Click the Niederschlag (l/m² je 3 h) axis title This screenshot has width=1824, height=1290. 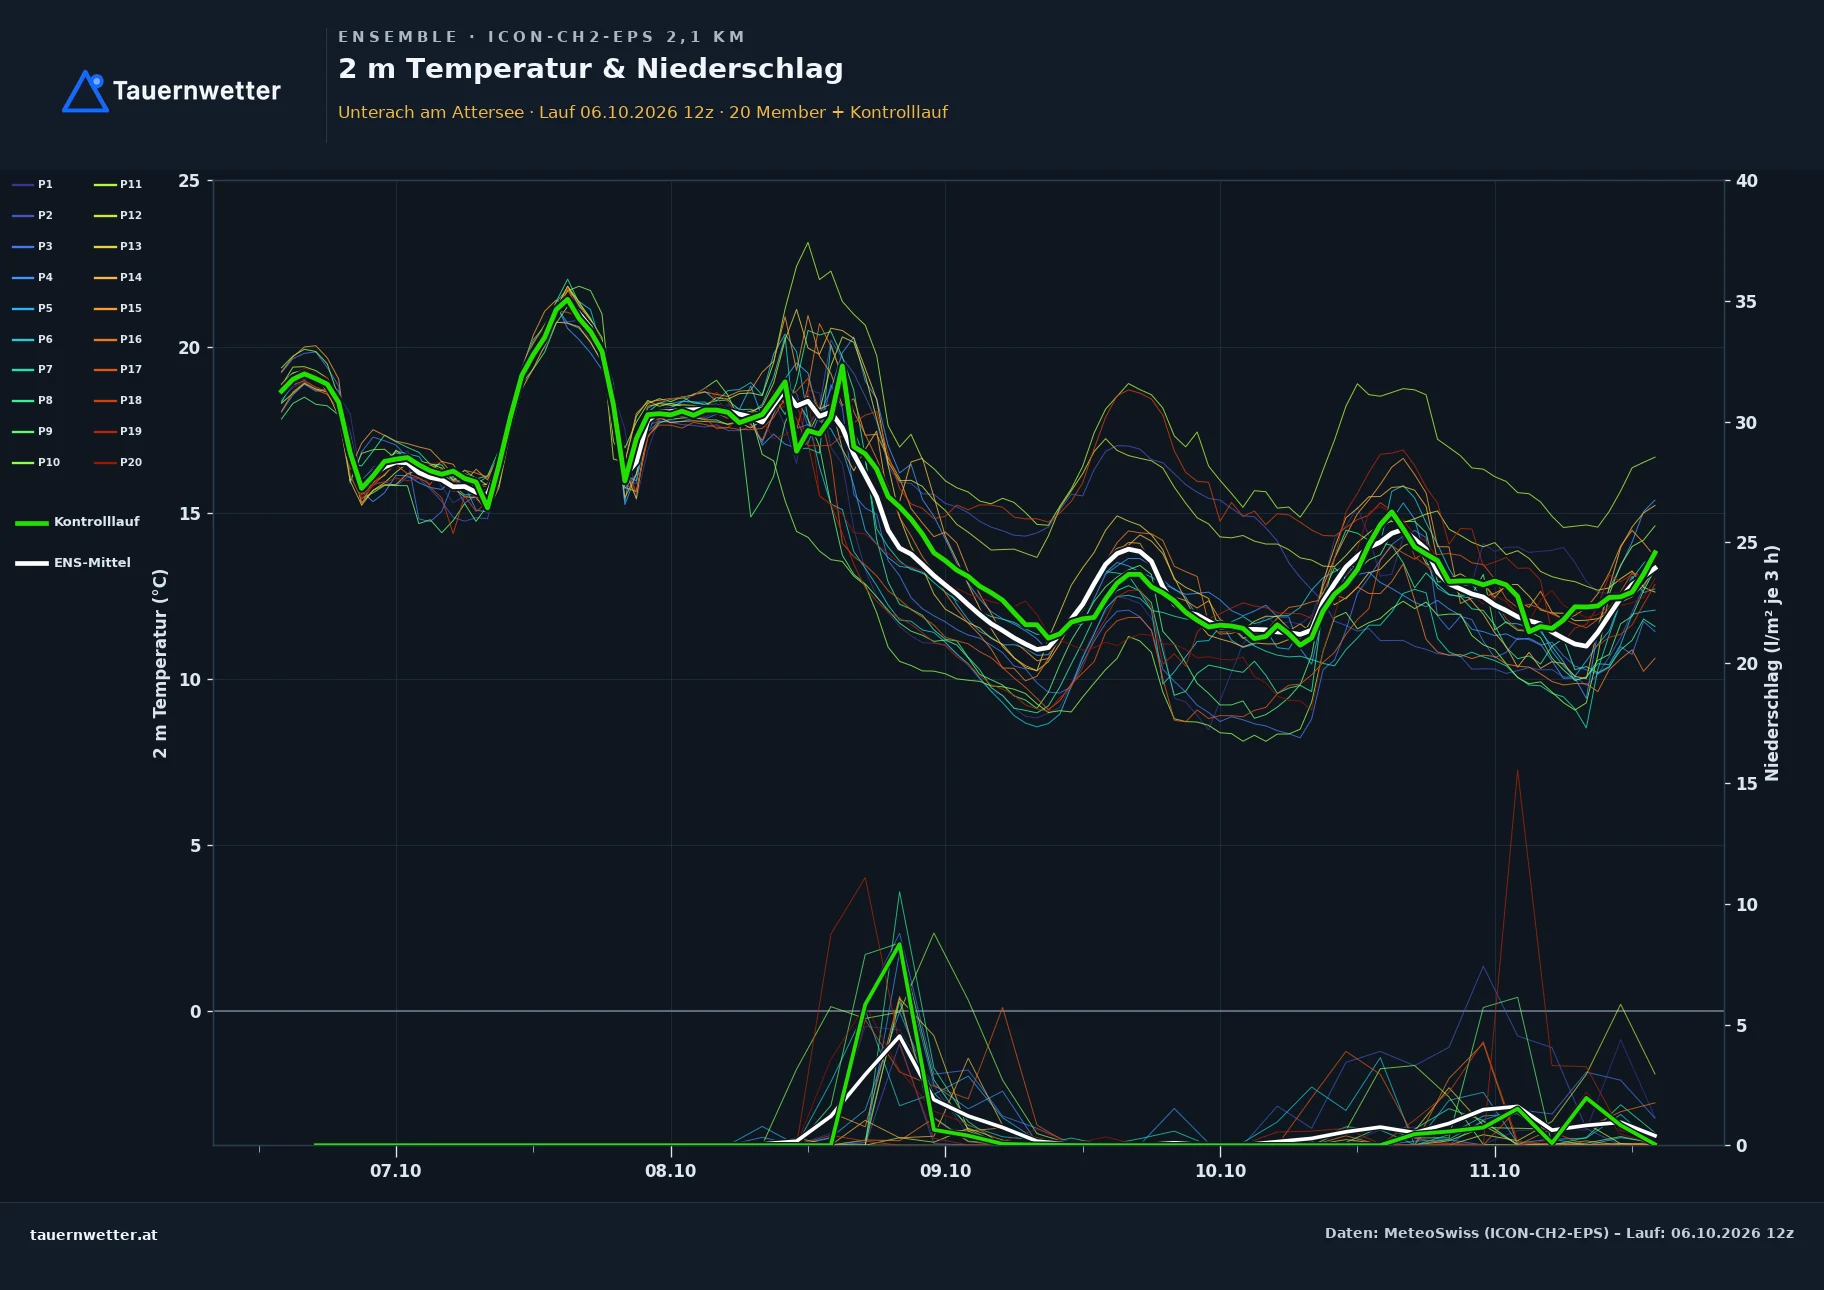point(1772,663)
